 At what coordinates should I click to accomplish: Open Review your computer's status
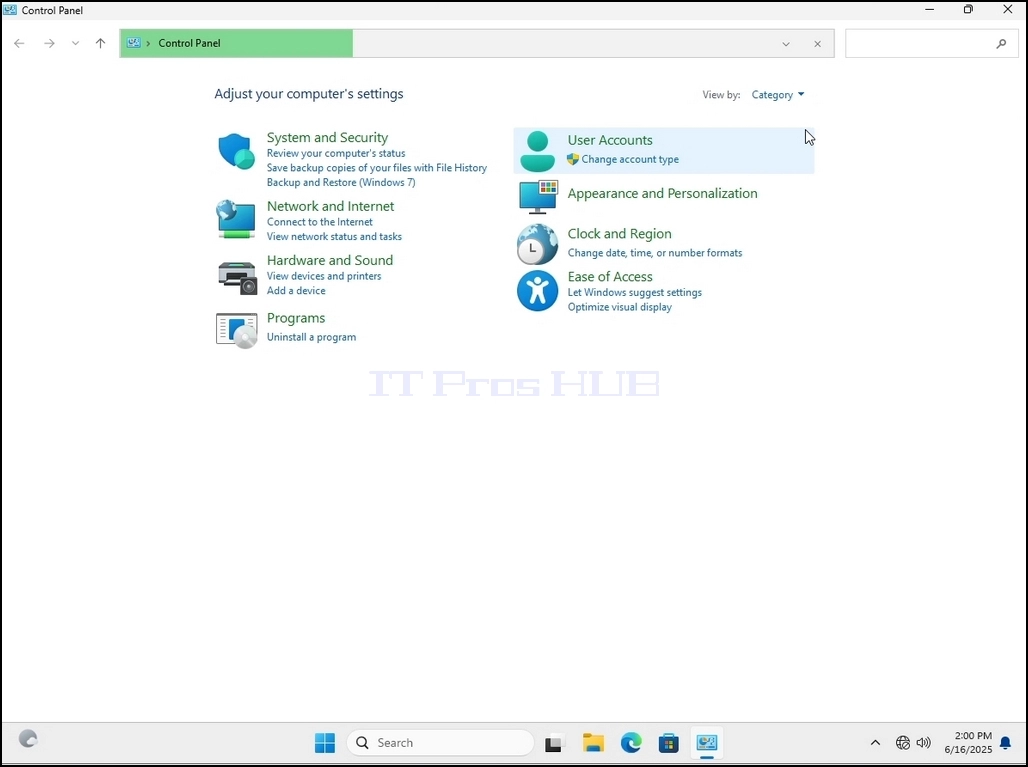coord(336,153)
